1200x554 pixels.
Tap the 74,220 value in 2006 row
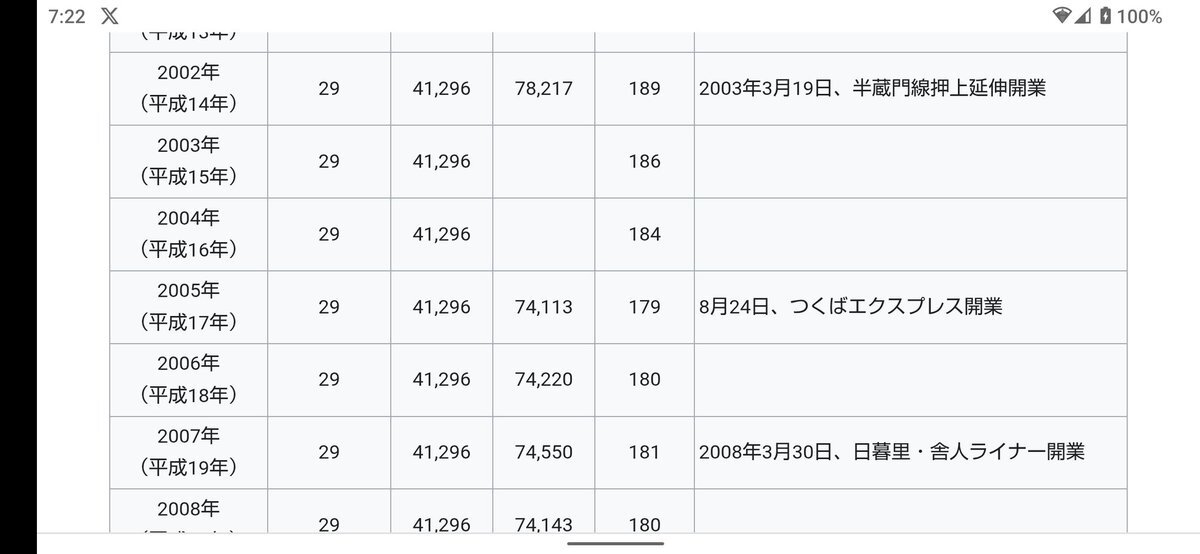coord(544,380)
